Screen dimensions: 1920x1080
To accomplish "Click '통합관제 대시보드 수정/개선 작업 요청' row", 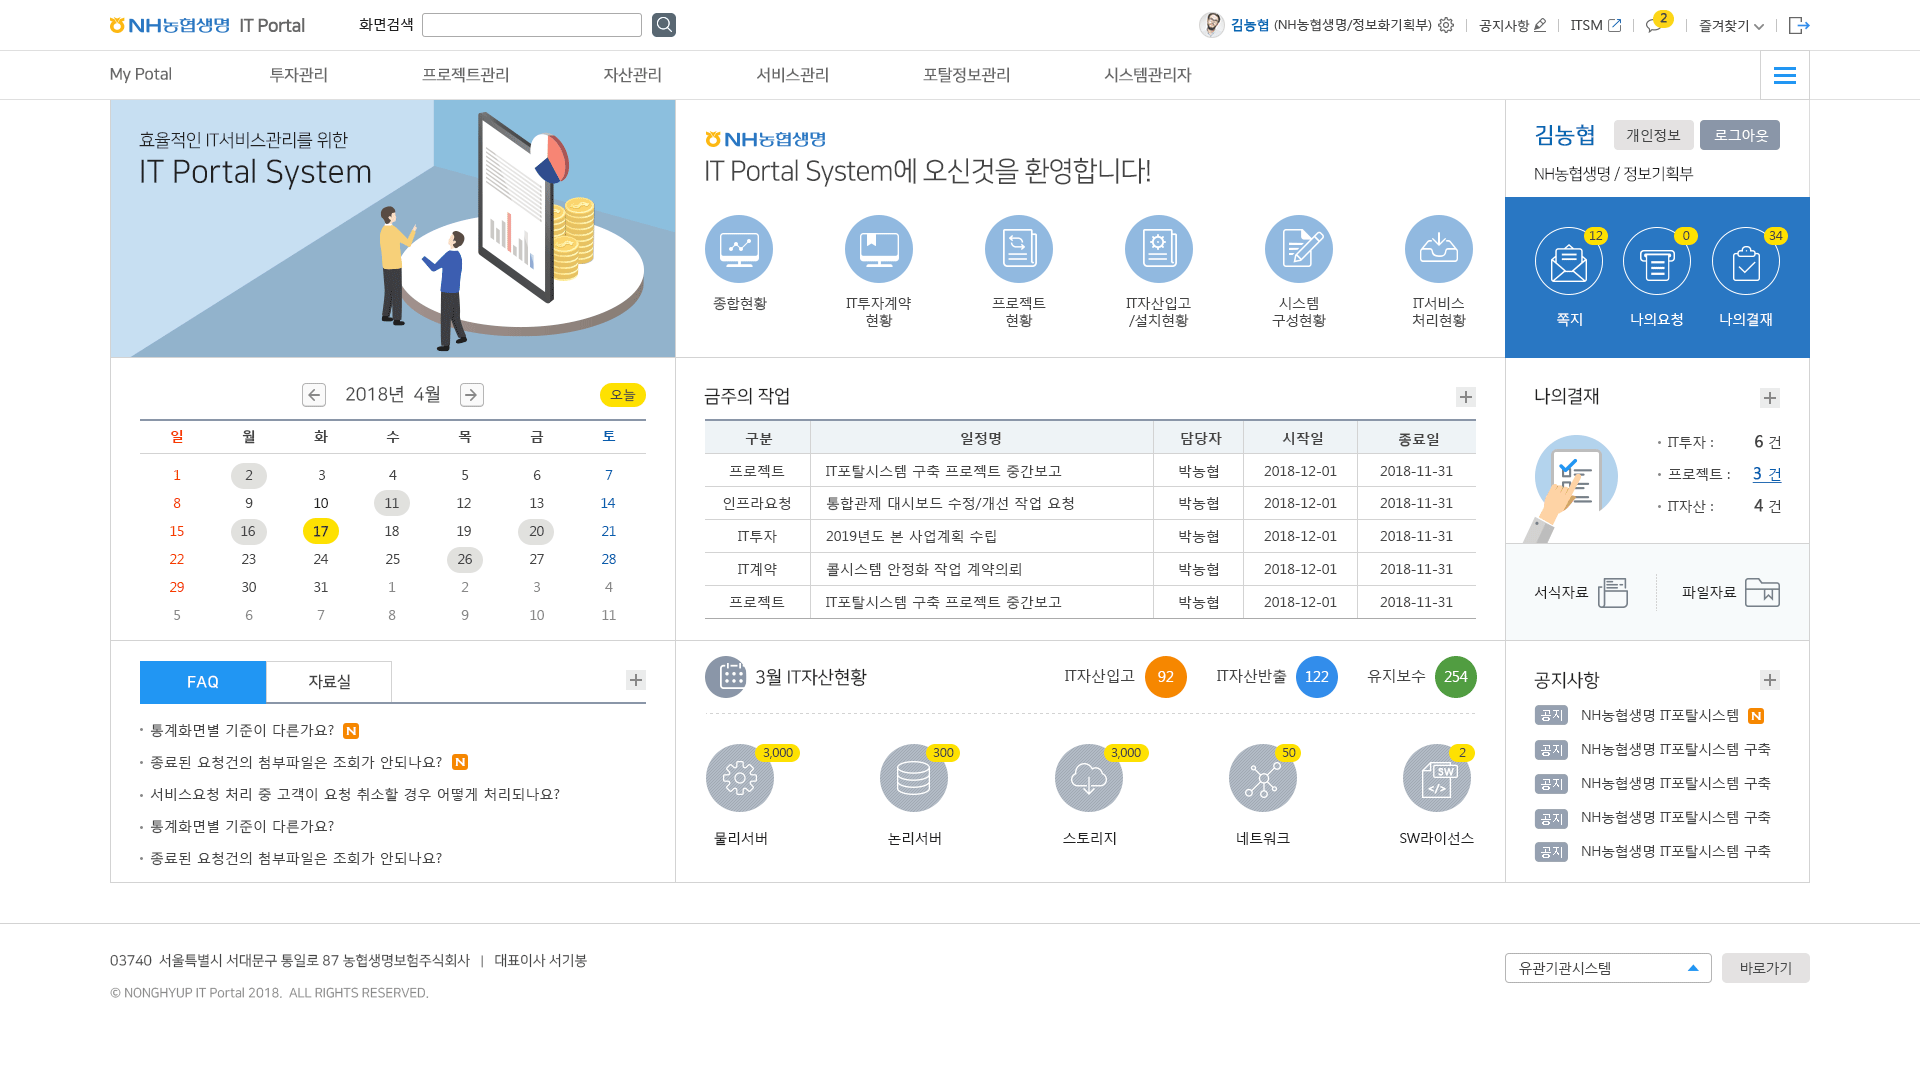I will click(x=1090, y=503).
